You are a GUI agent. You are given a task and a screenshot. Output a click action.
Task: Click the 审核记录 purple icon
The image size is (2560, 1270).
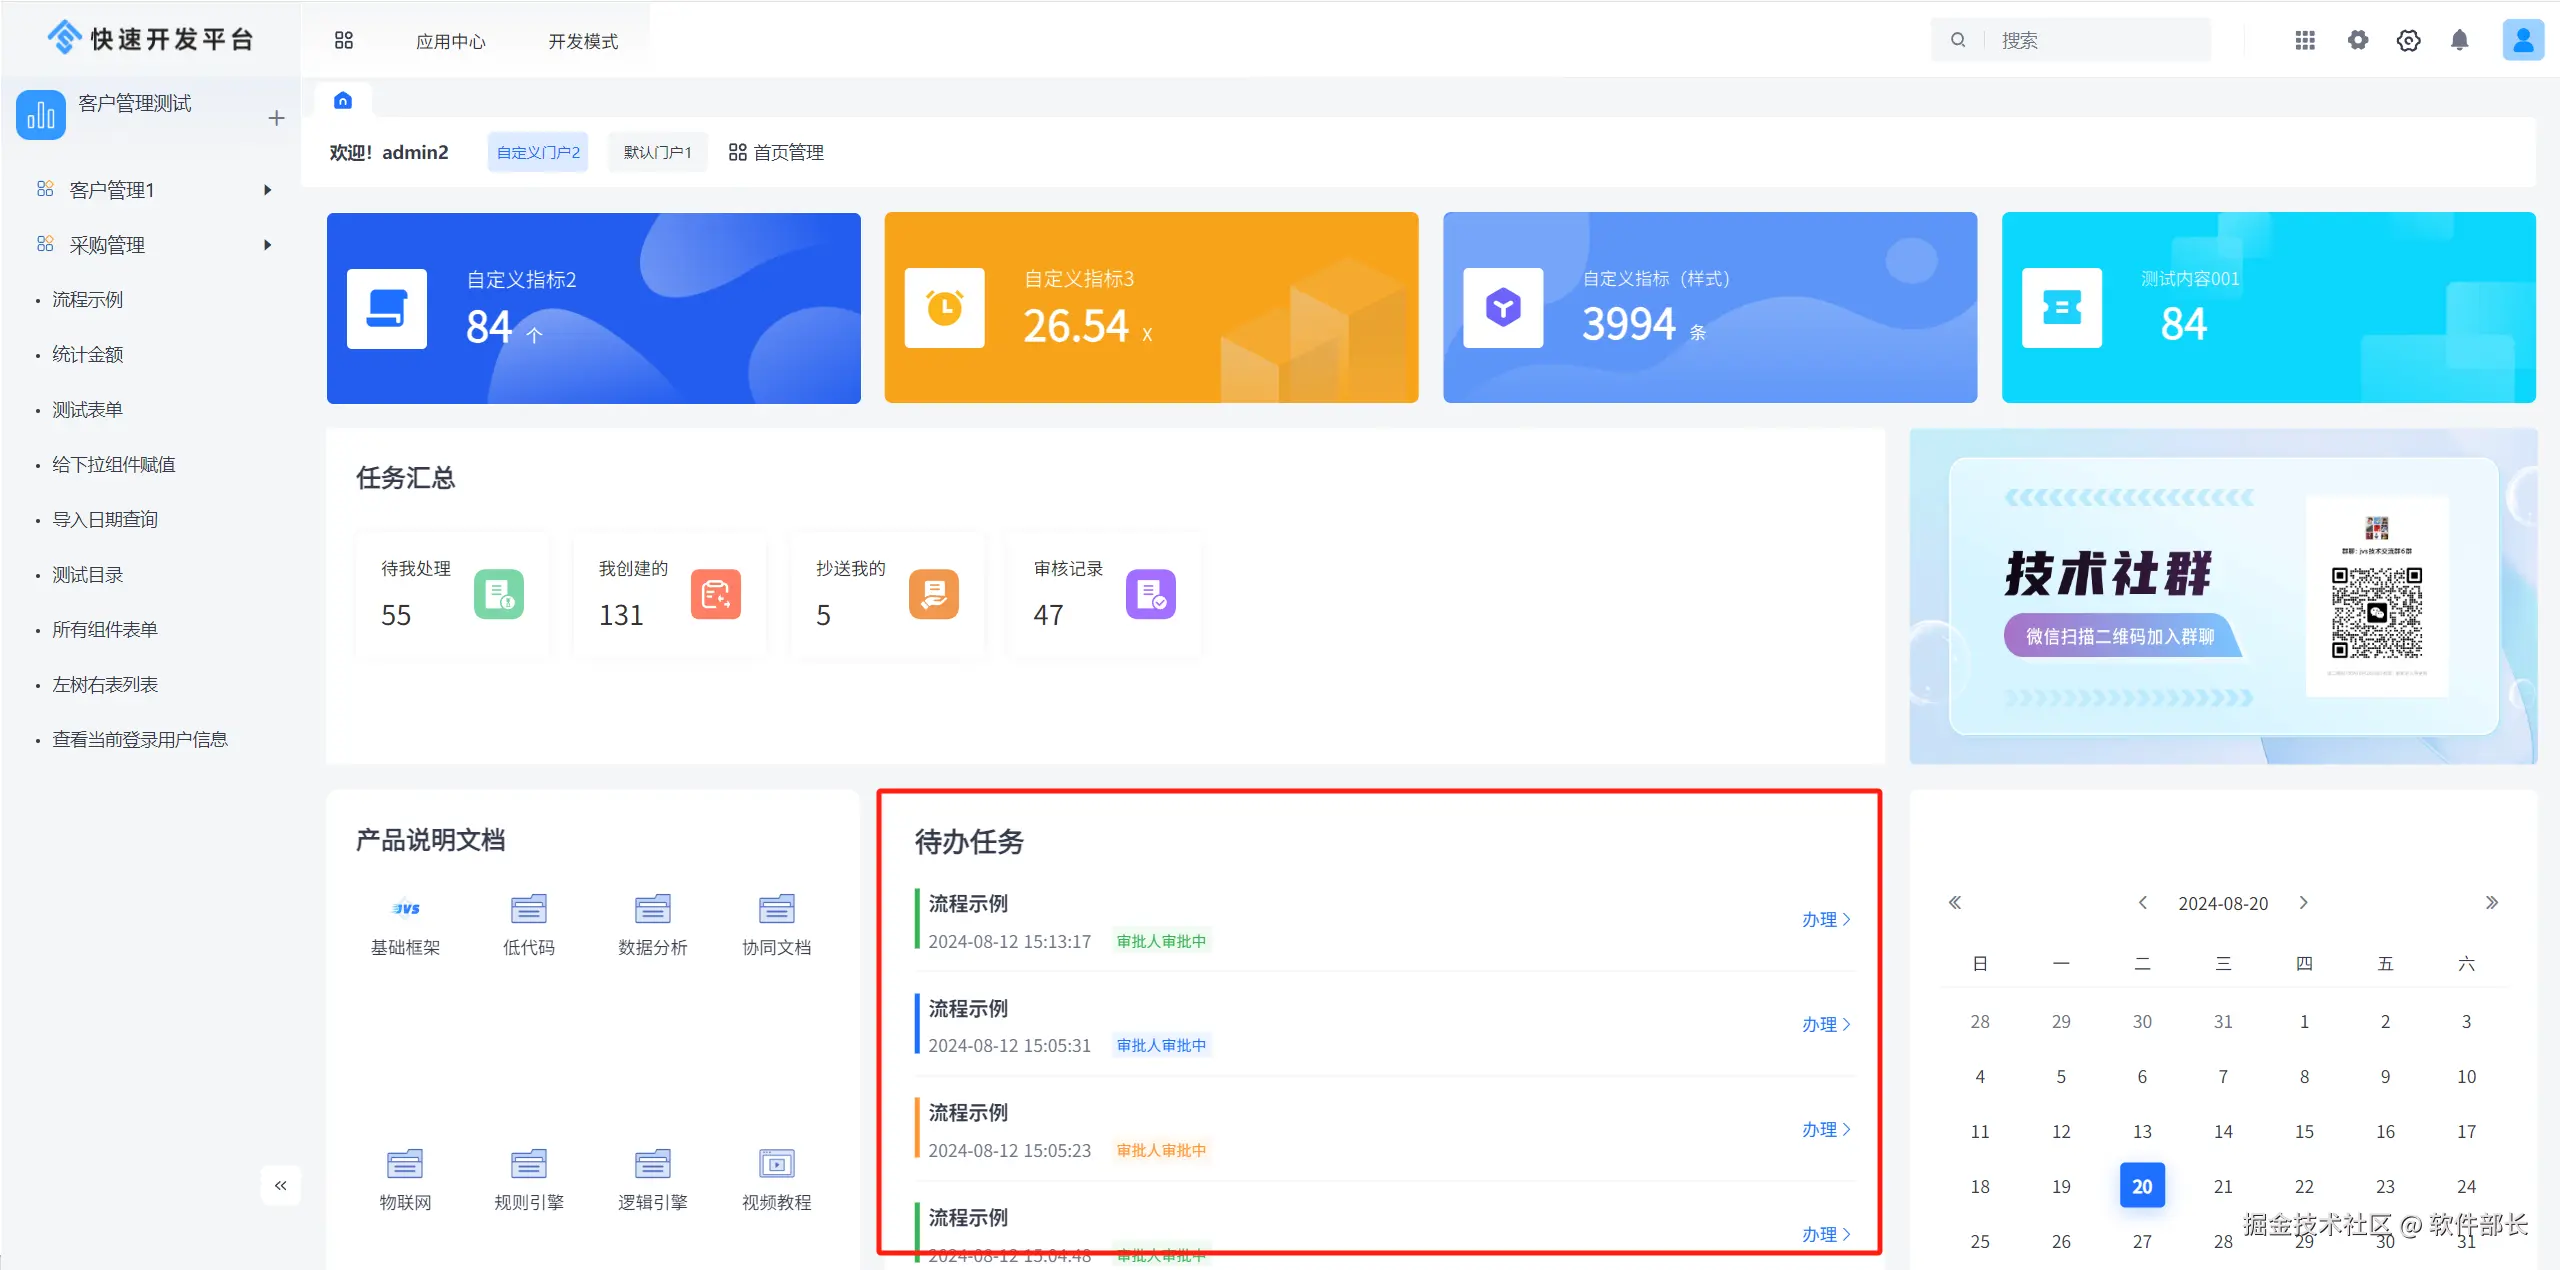[x=1150, y=594]
